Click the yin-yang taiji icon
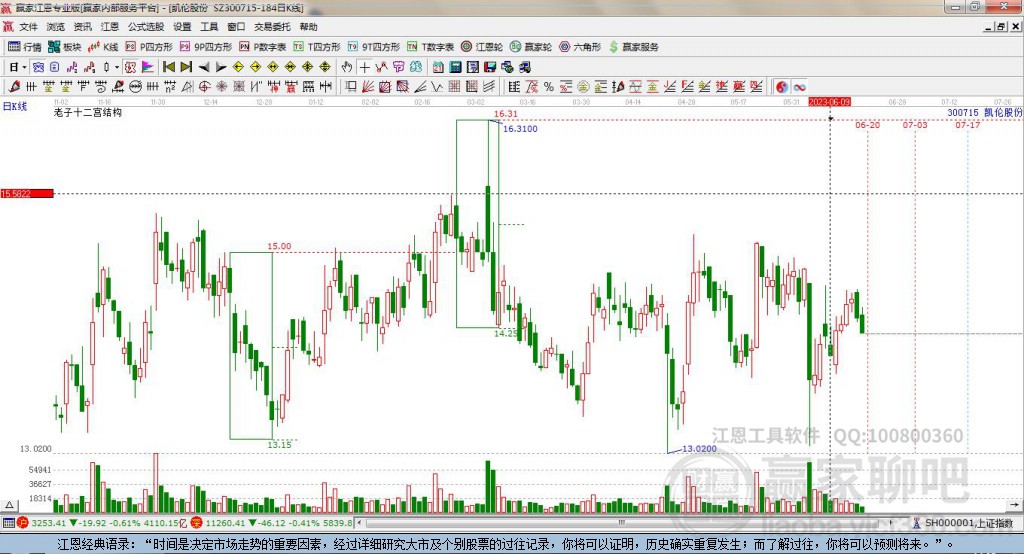 [781, 86]
